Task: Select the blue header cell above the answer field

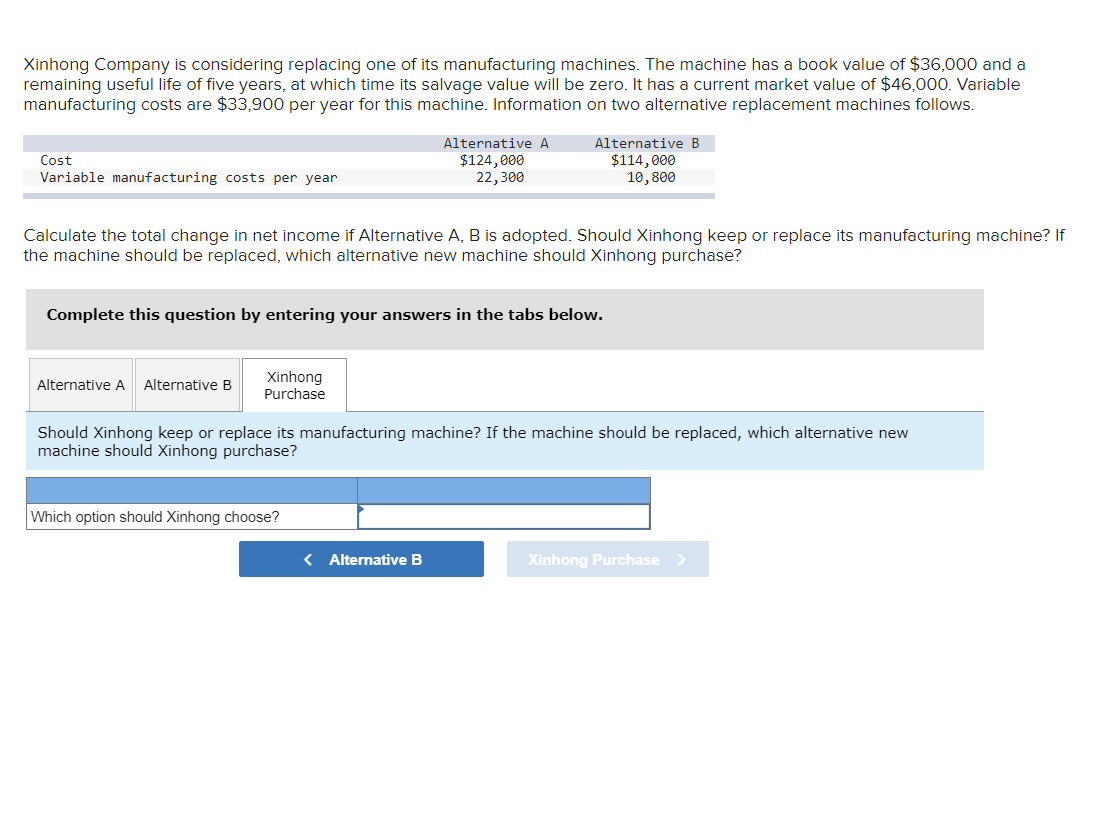Action: pos(503,489)
